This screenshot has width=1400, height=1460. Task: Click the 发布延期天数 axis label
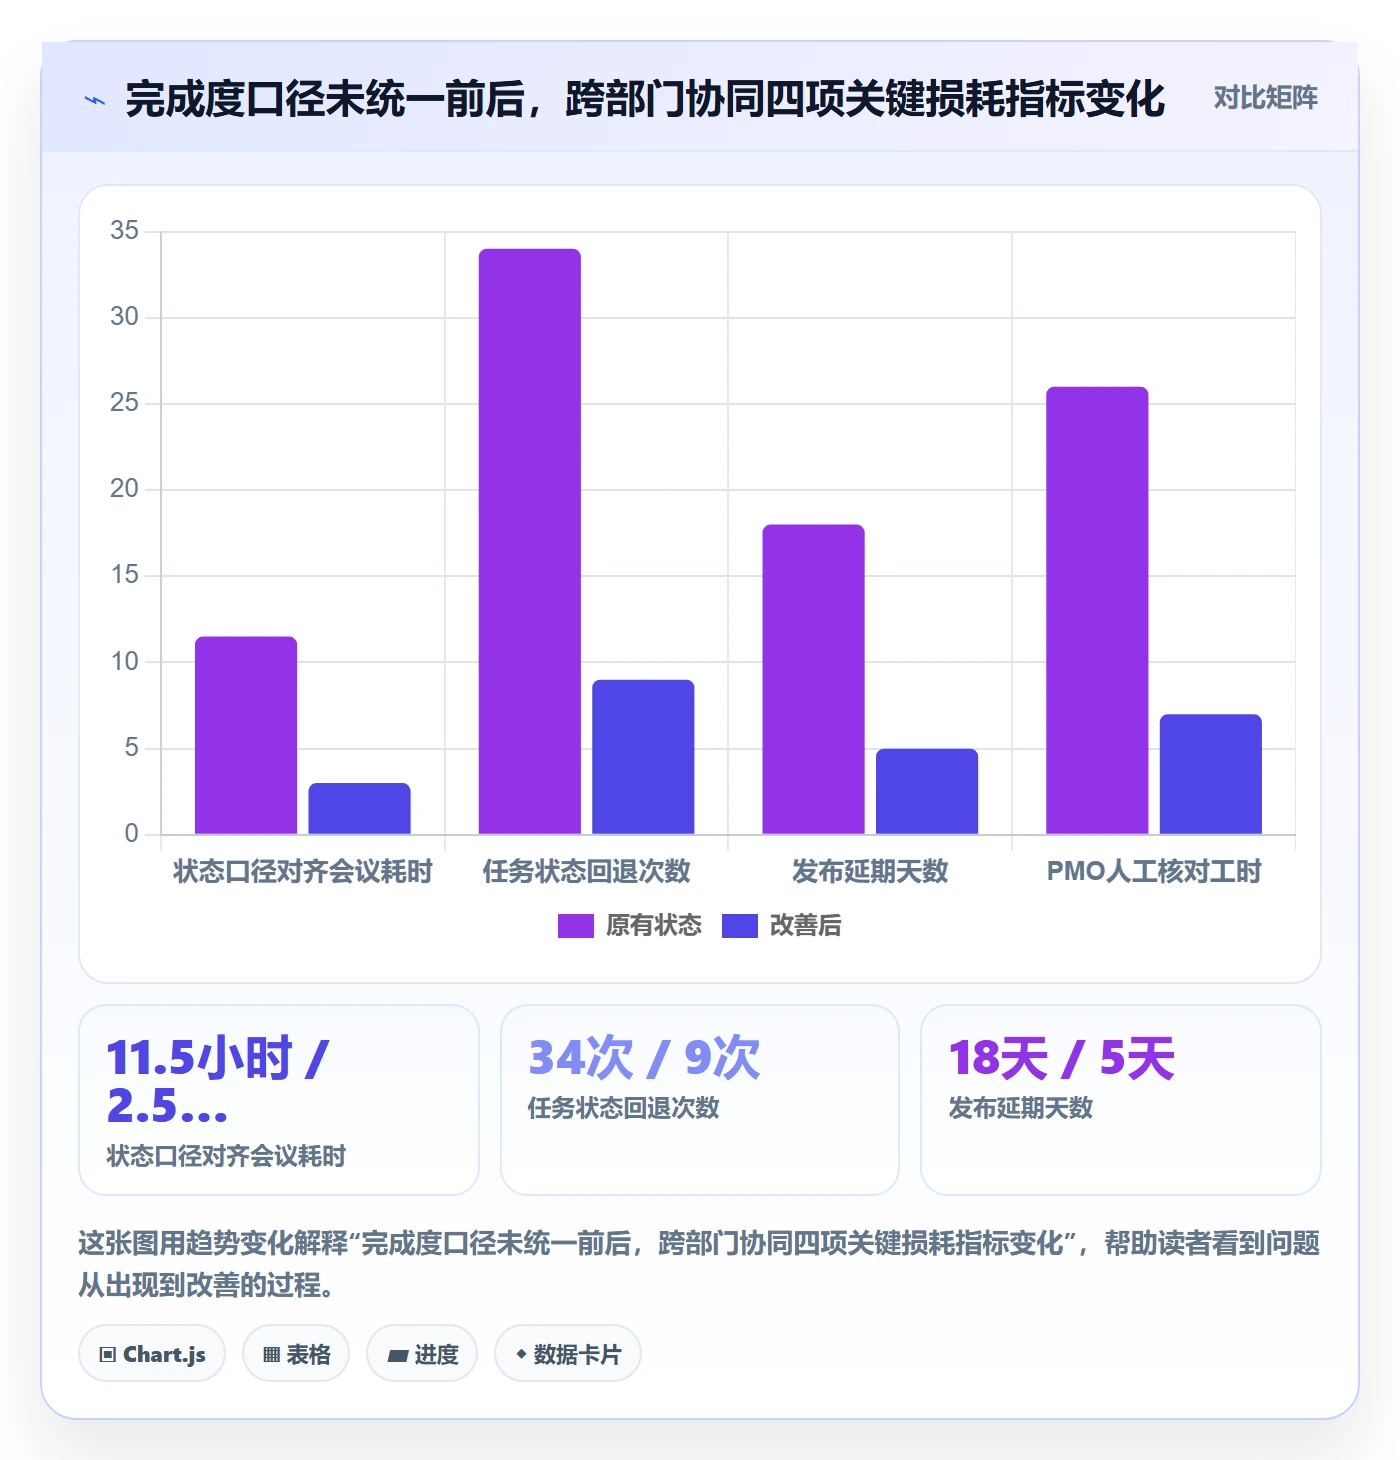tap(870, 871)
